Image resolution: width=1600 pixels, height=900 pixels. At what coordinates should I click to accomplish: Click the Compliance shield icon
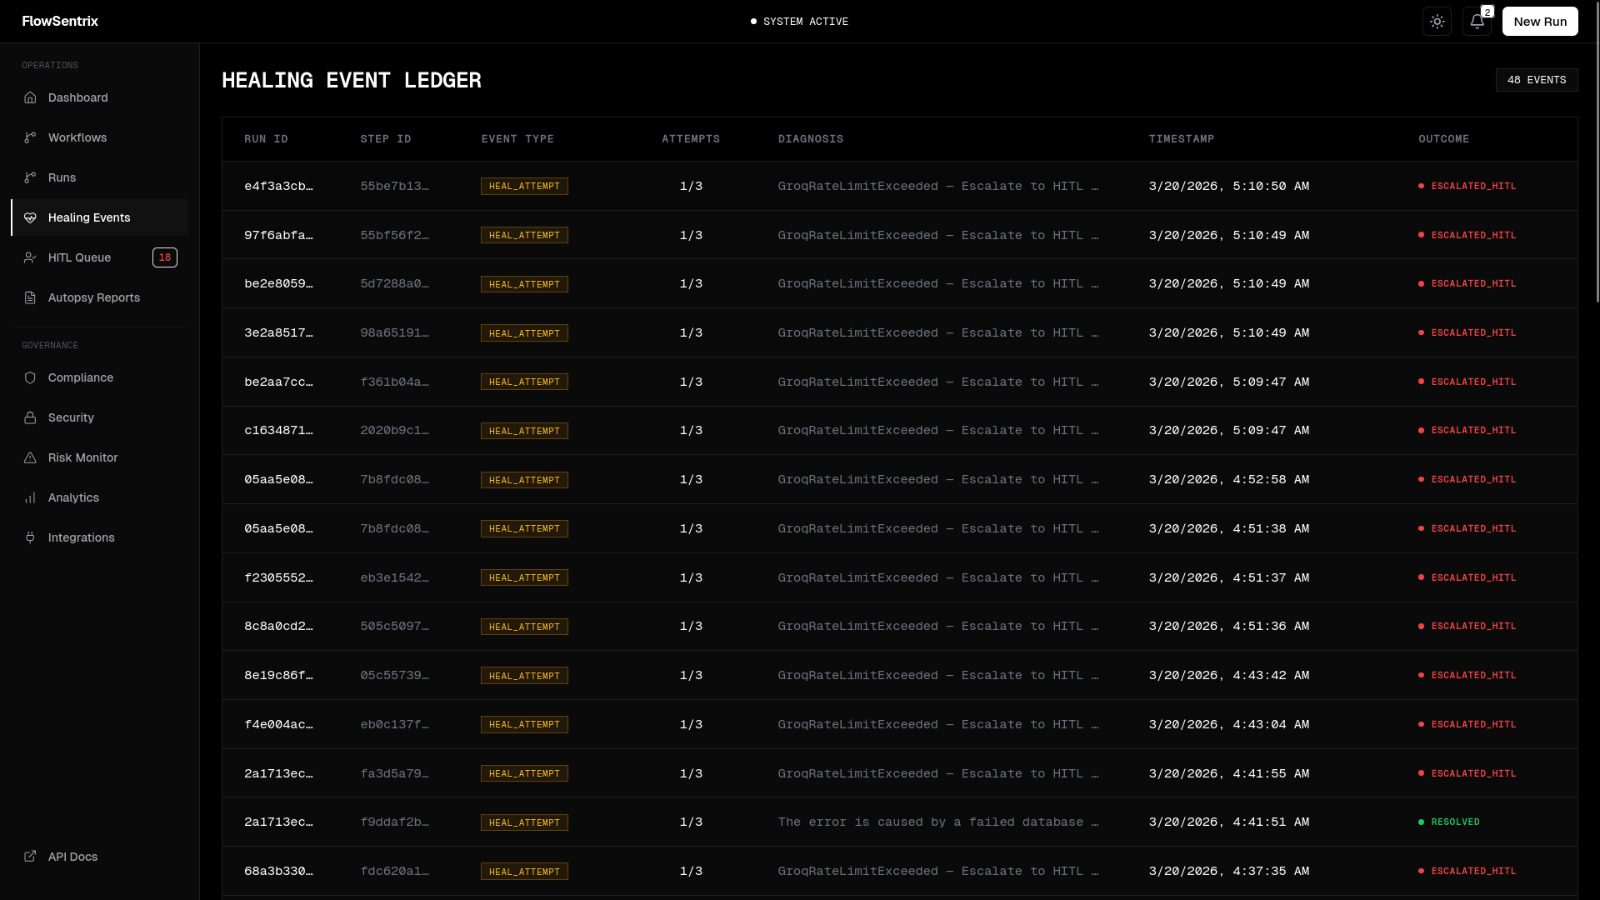[30, 378]
